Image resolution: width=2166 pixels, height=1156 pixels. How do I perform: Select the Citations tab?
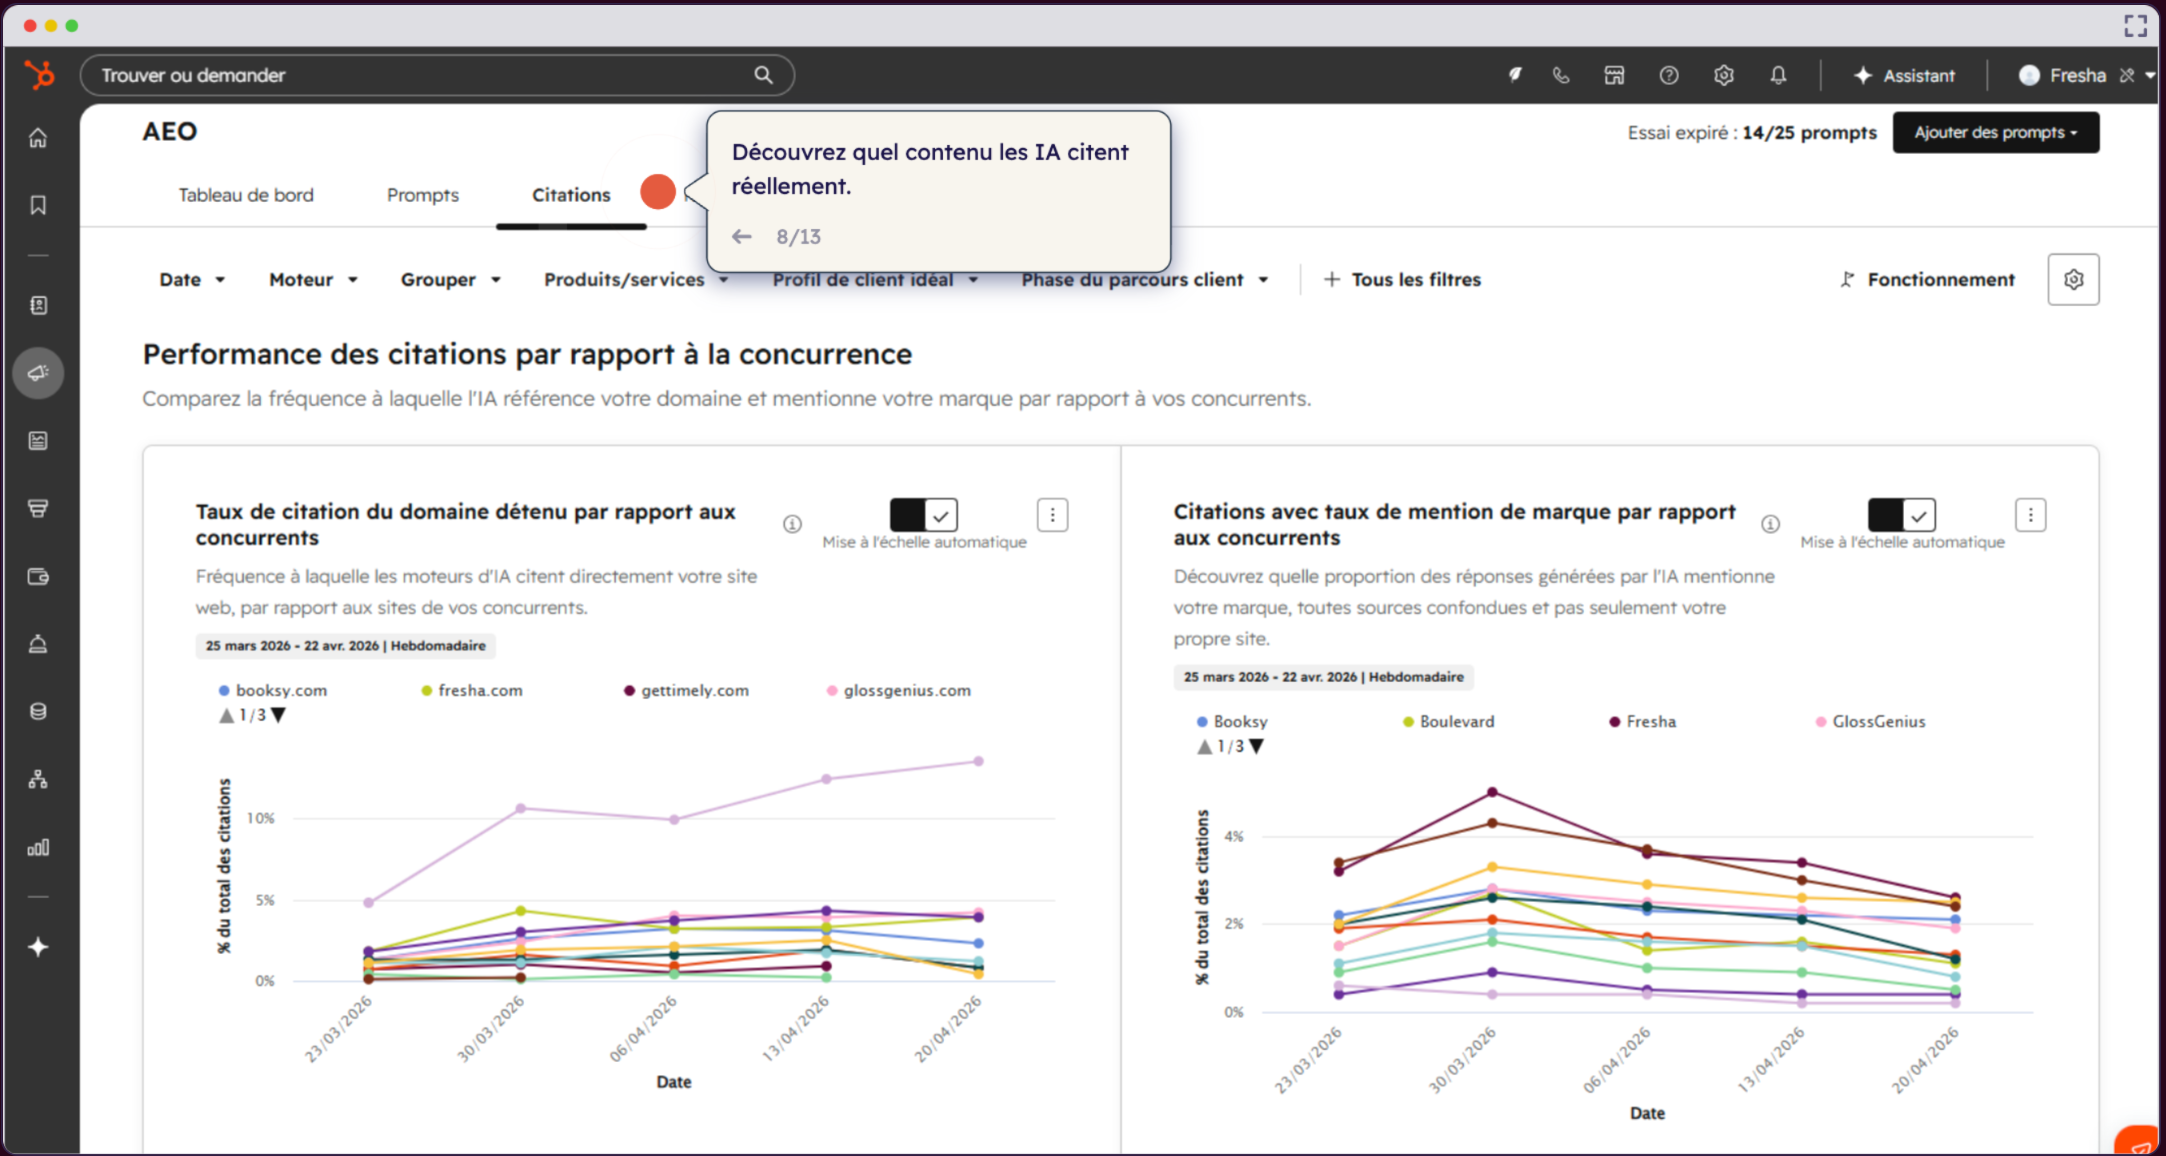(x=571, y=195)
